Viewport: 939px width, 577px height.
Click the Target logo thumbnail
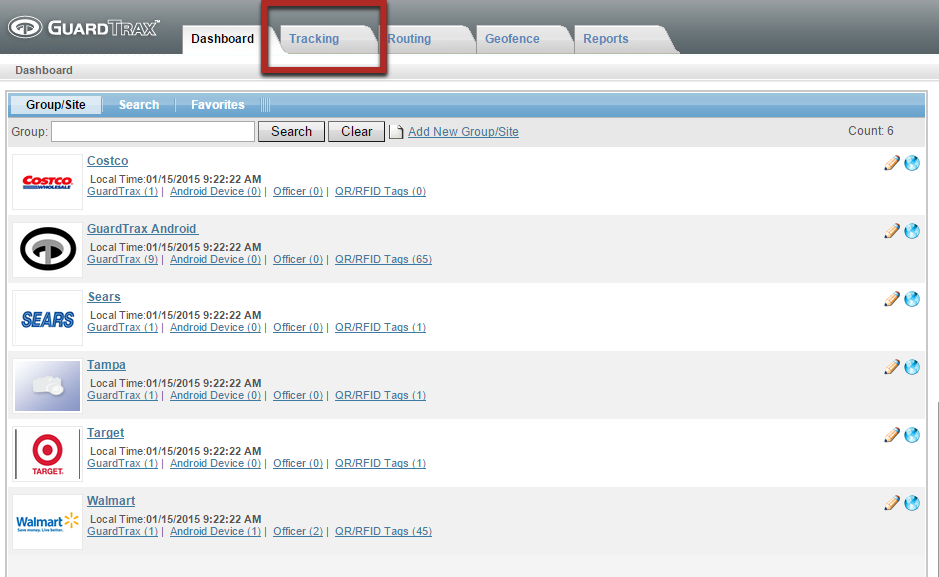point(47,454)
